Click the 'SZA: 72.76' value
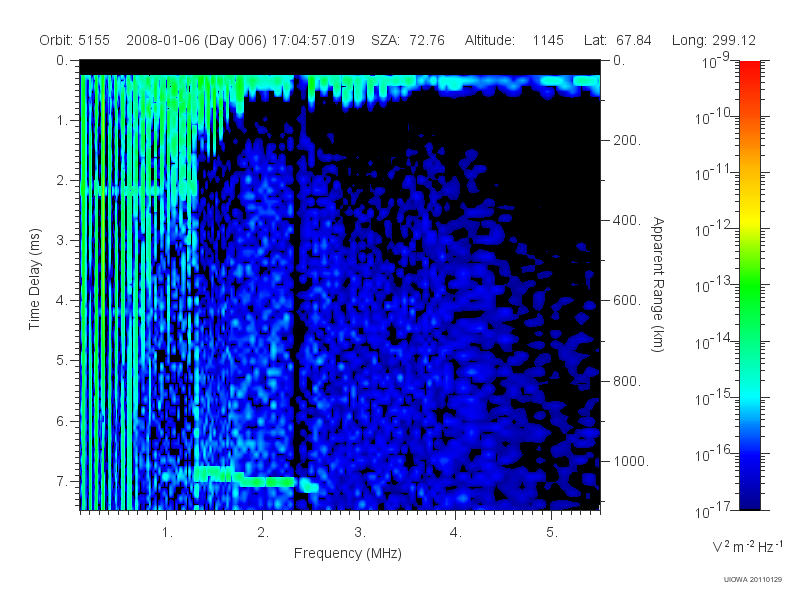 408,40
